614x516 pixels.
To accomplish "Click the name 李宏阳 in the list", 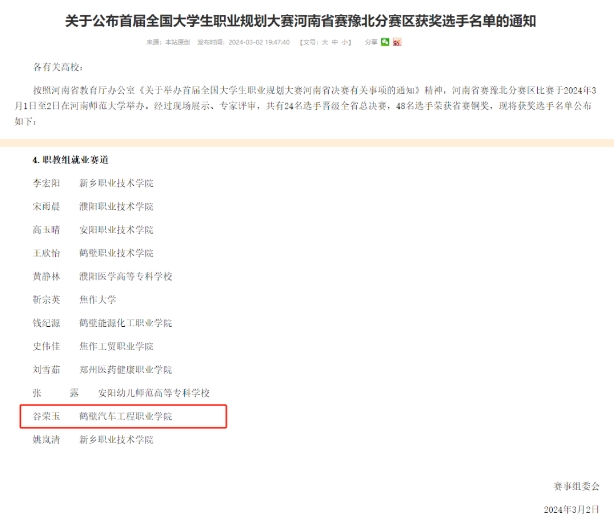I will (46, 183).
